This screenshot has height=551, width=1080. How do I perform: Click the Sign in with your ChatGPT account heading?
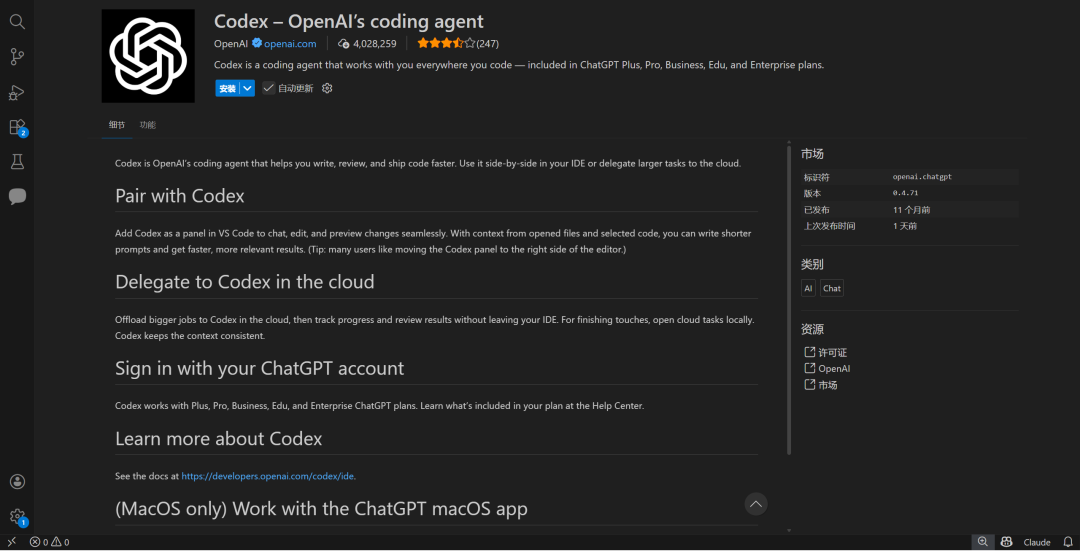260,368
